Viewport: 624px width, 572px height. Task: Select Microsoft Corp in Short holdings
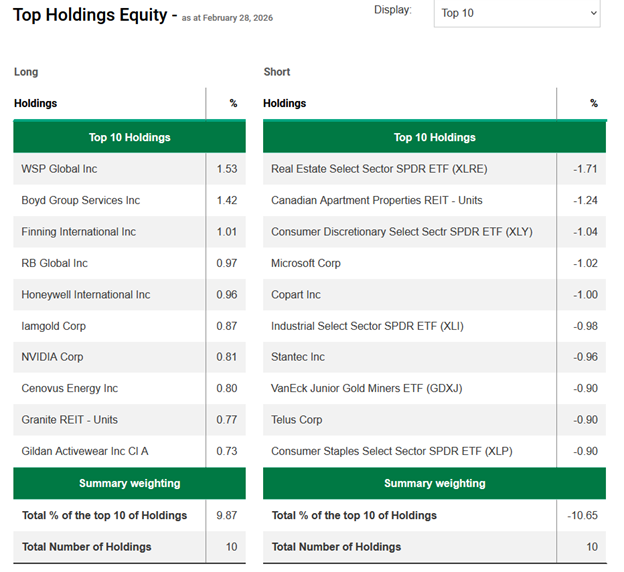click(306, 263)
